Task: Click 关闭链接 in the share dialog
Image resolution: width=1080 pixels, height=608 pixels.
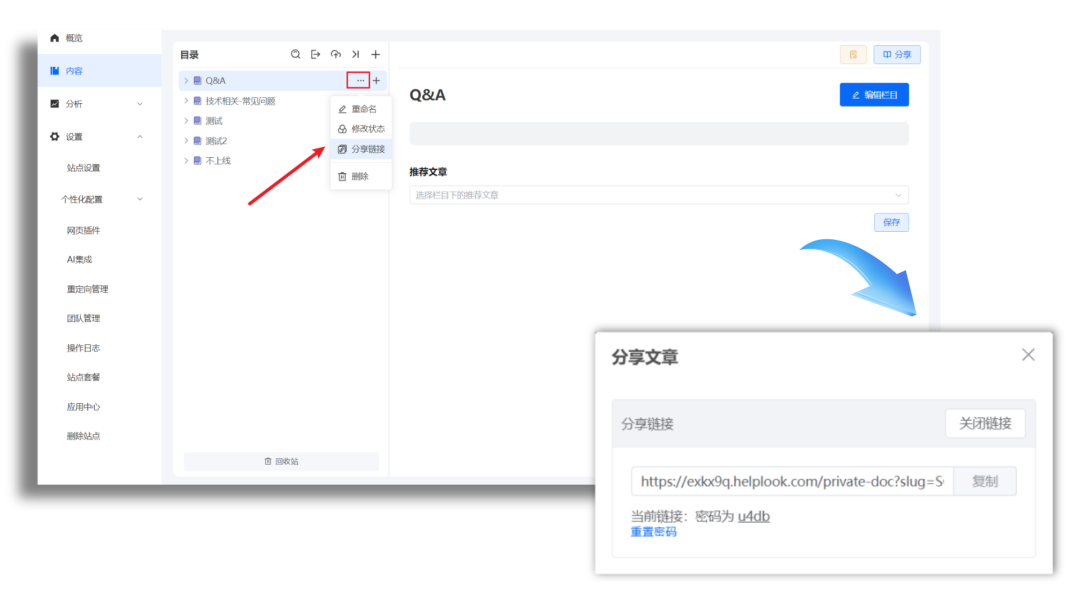Action: pyautogui.click(x=984, y=423)
